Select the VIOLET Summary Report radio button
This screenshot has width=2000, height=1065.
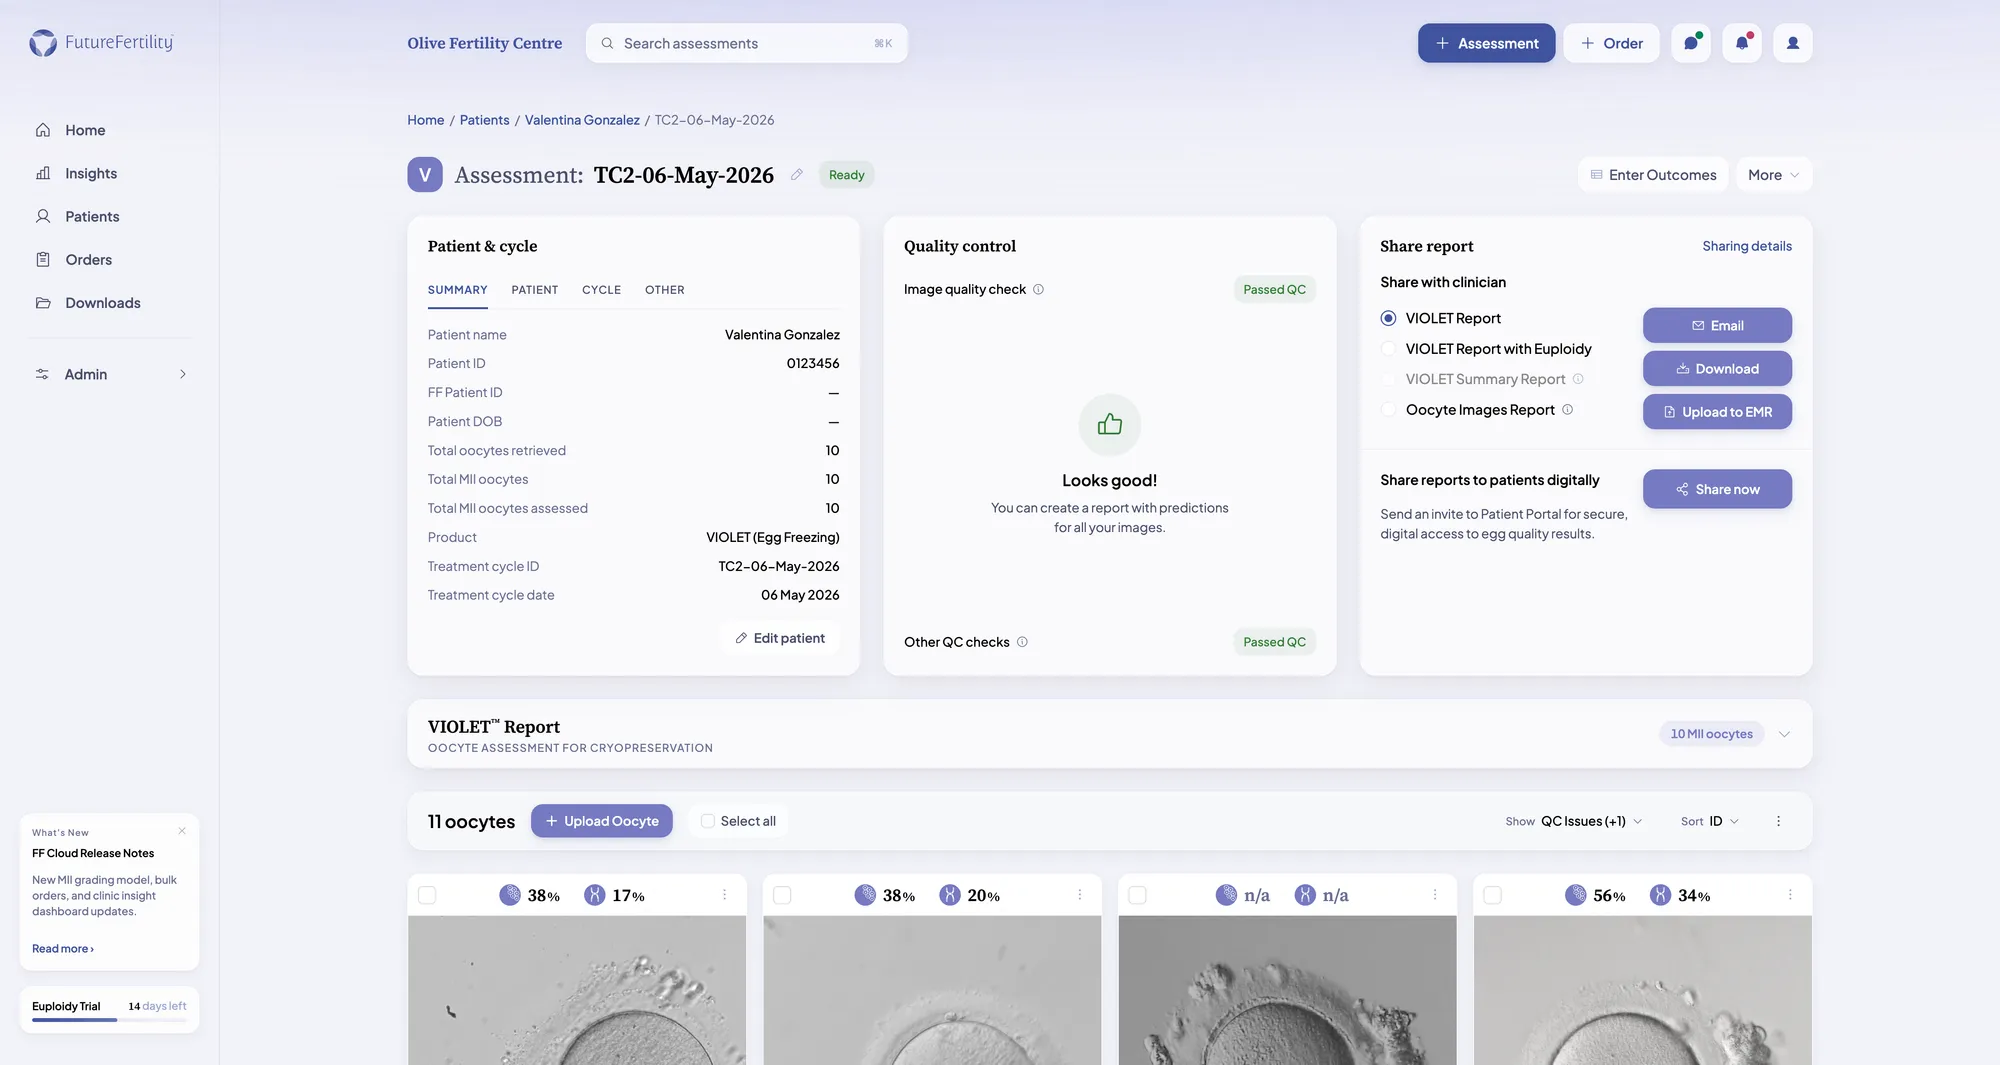(x=1388, y=379)
